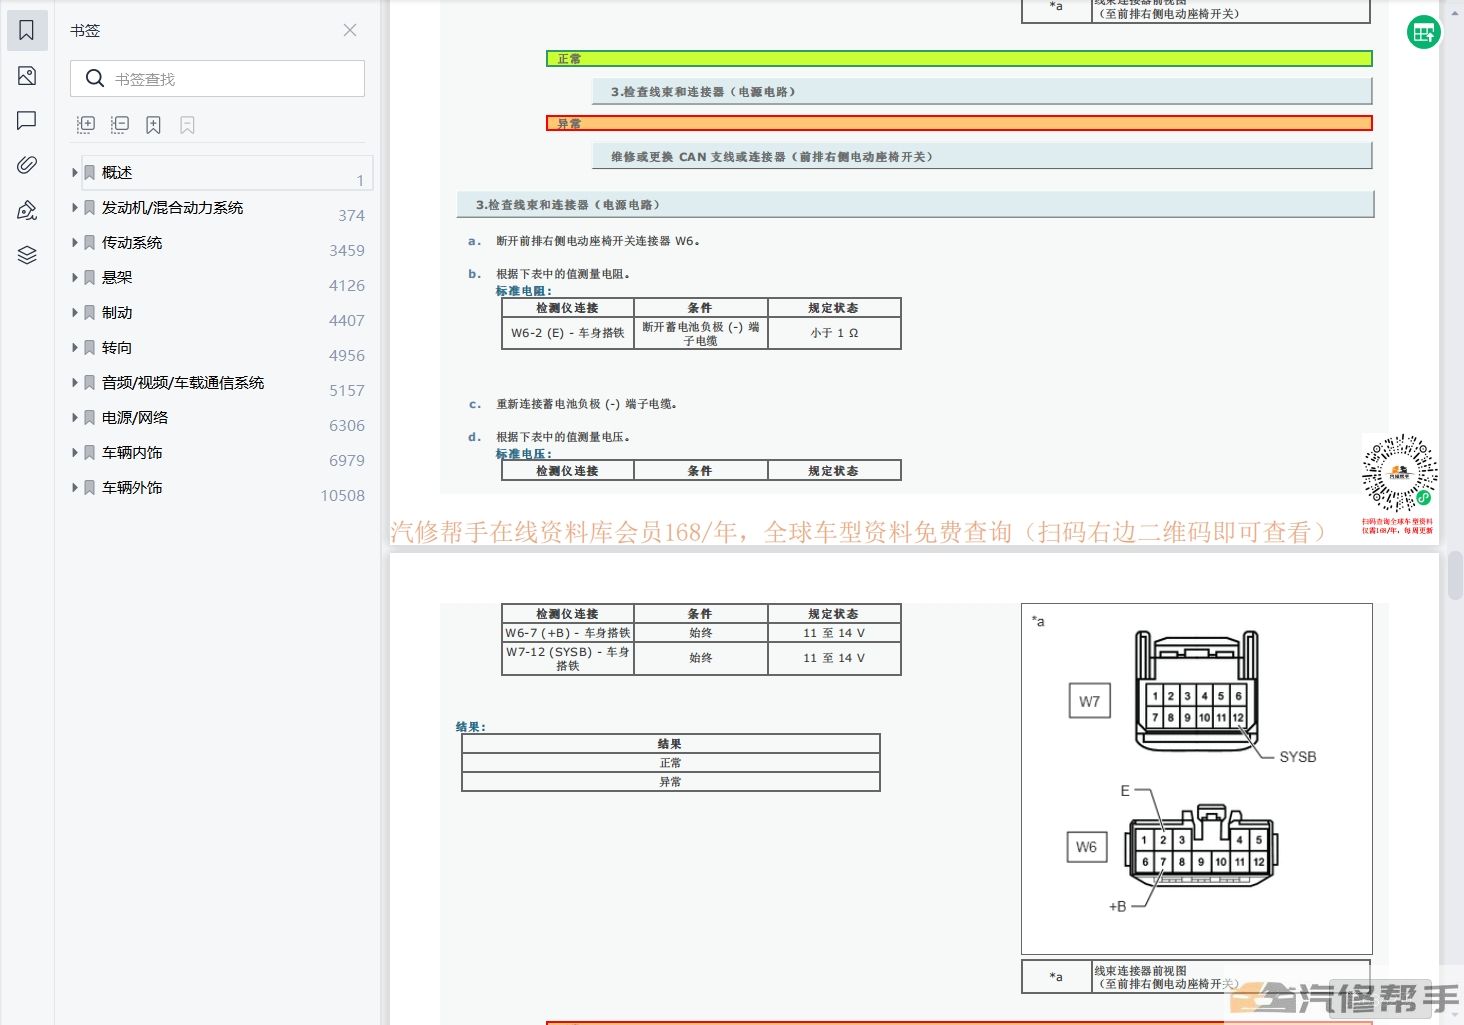The width and height of the screenshot is (1464, 1025).
Task: Close the 书签 bookmarks panel
Action: pyautogui.click(x=350, y=30)
